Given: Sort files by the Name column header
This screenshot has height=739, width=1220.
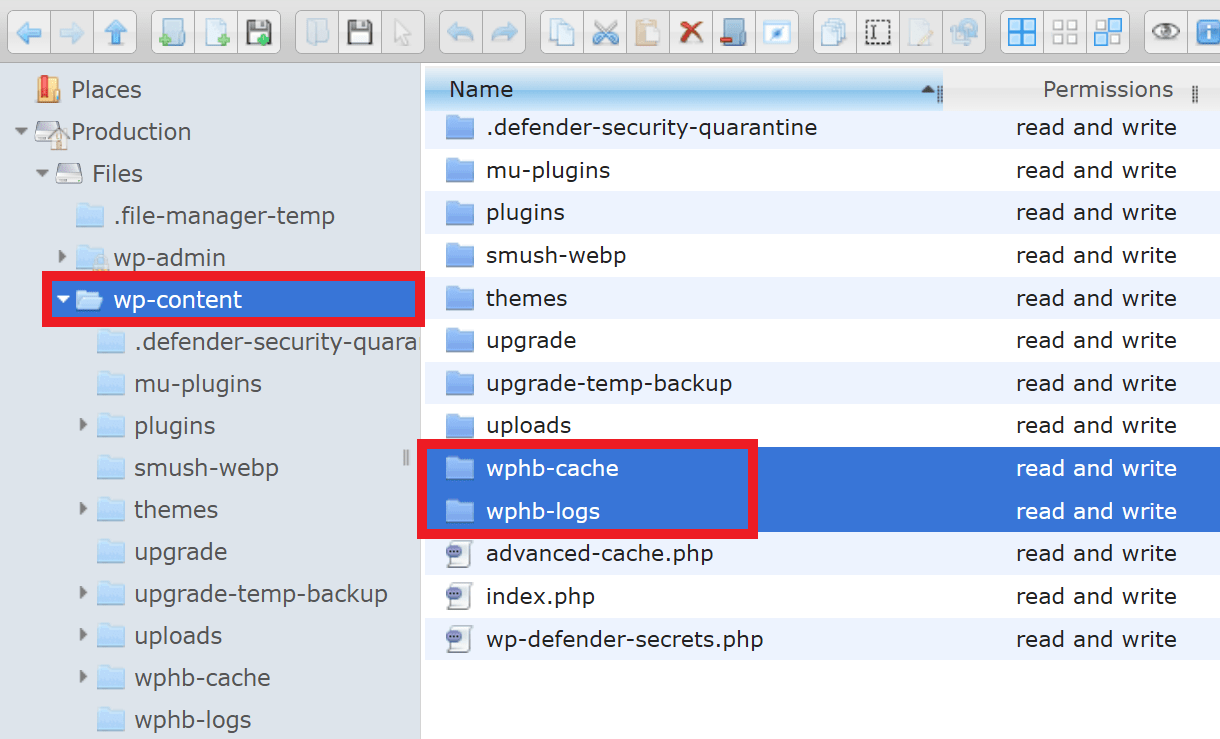Looking at the screenshot, I should tap(684, 89).
